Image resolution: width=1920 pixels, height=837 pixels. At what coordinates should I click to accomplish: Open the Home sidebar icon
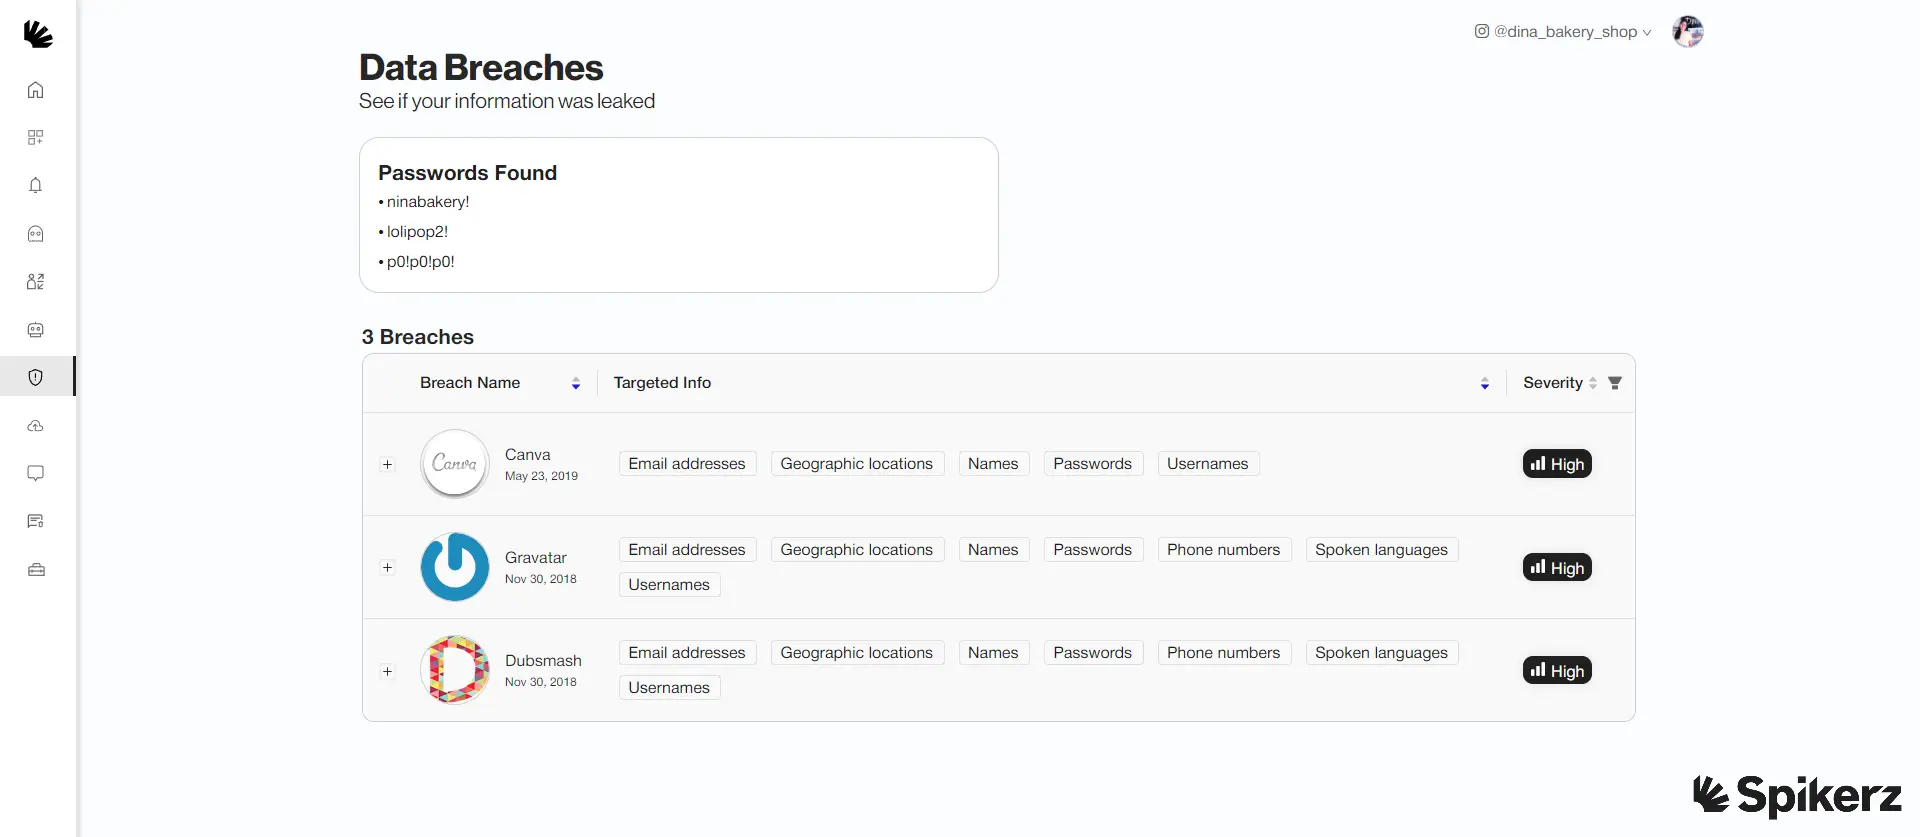pos(36,90)
